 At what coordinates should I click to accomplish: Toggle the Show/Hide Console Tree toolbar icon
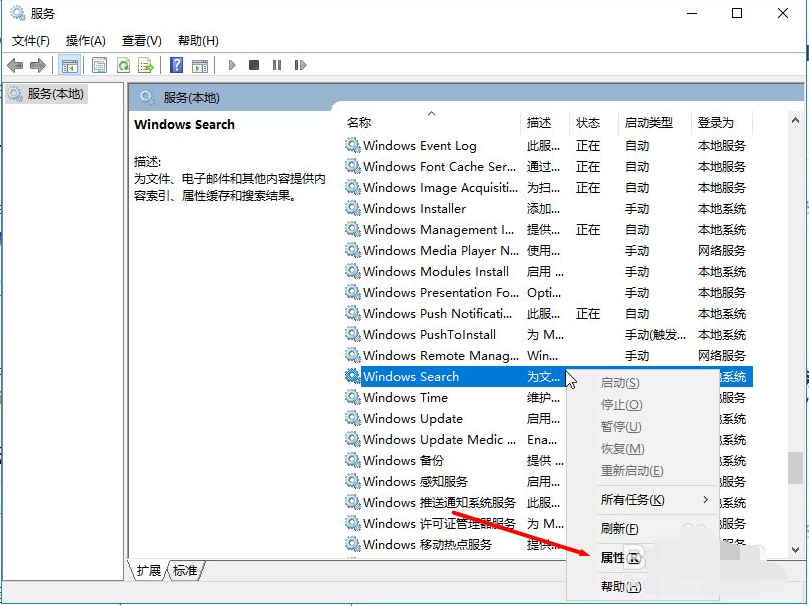[69, 65]
